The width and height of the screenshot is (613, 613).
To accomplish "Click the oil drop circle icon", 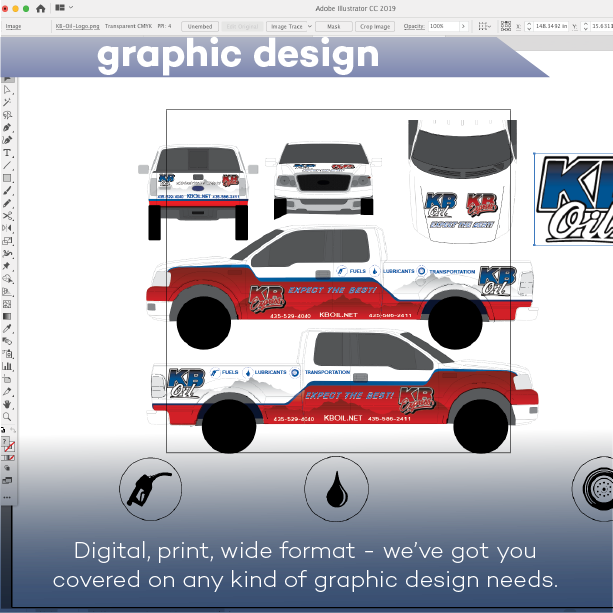I will click(337, 489).
